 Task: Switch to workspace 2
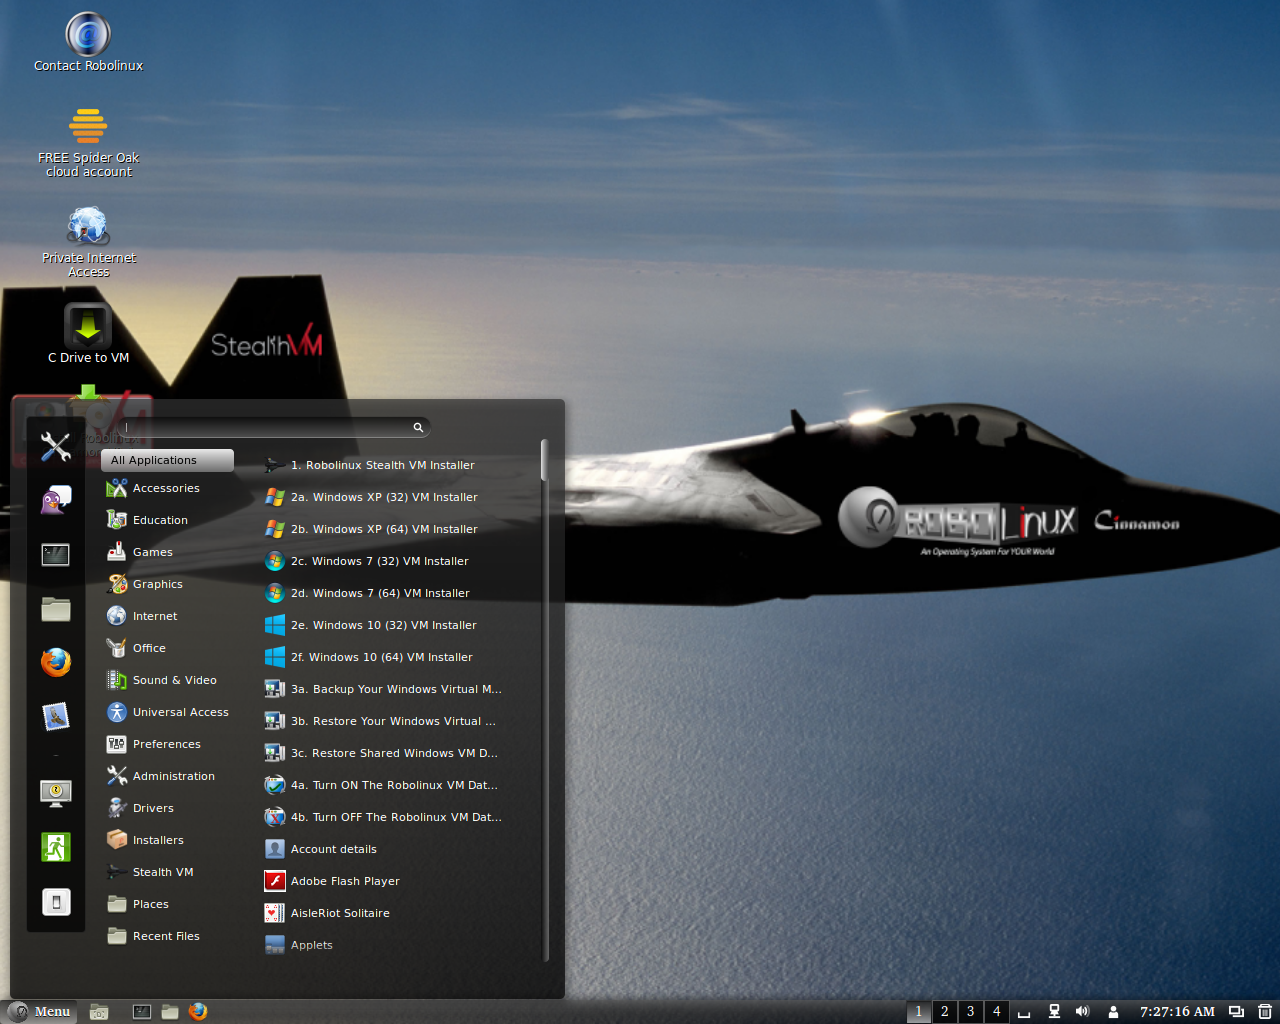pos(945,1011)
